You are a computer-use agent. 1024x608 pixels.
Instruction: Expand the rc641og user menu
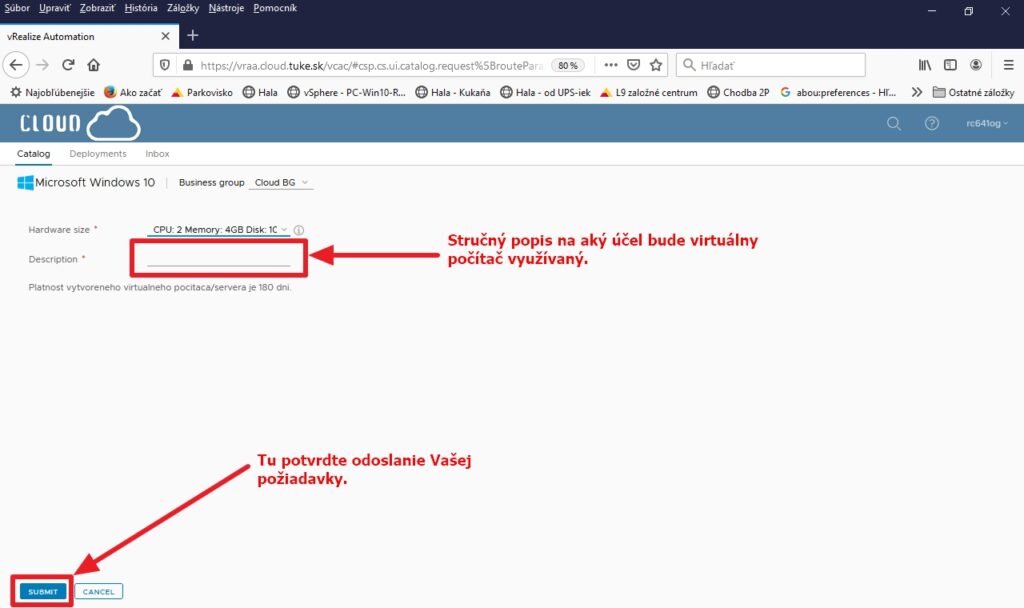986,124
